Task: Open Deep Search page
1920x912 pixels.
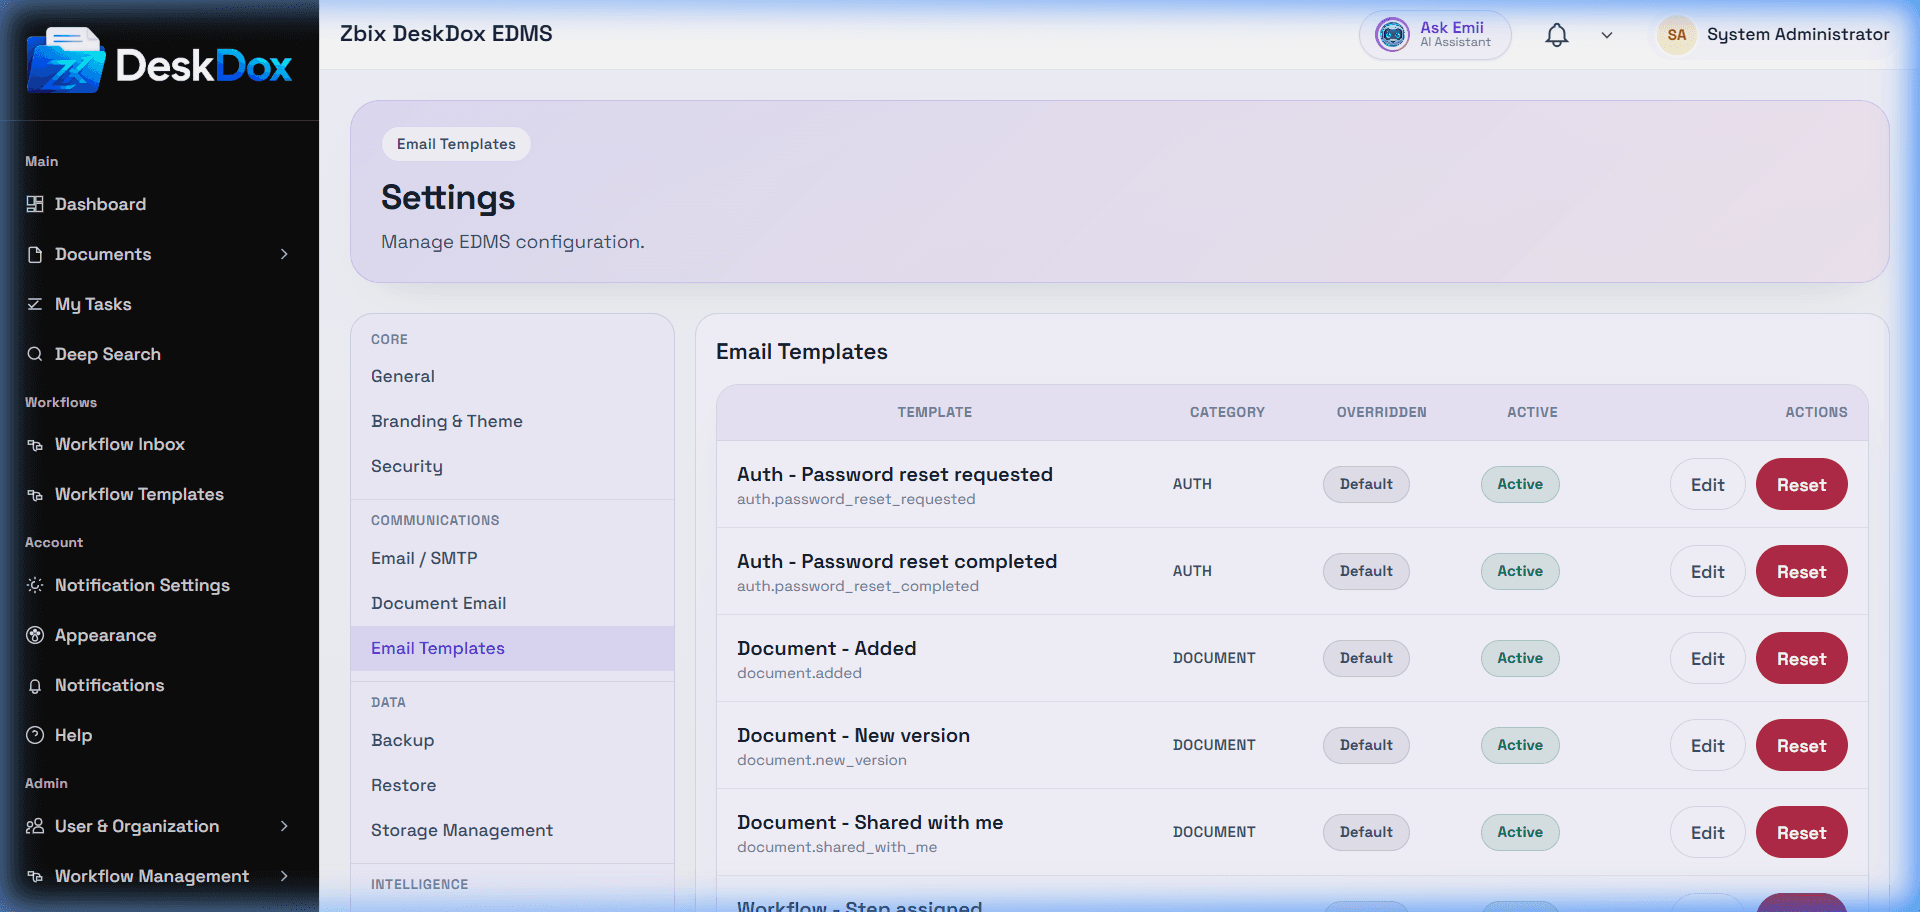Action: point(108,354)
